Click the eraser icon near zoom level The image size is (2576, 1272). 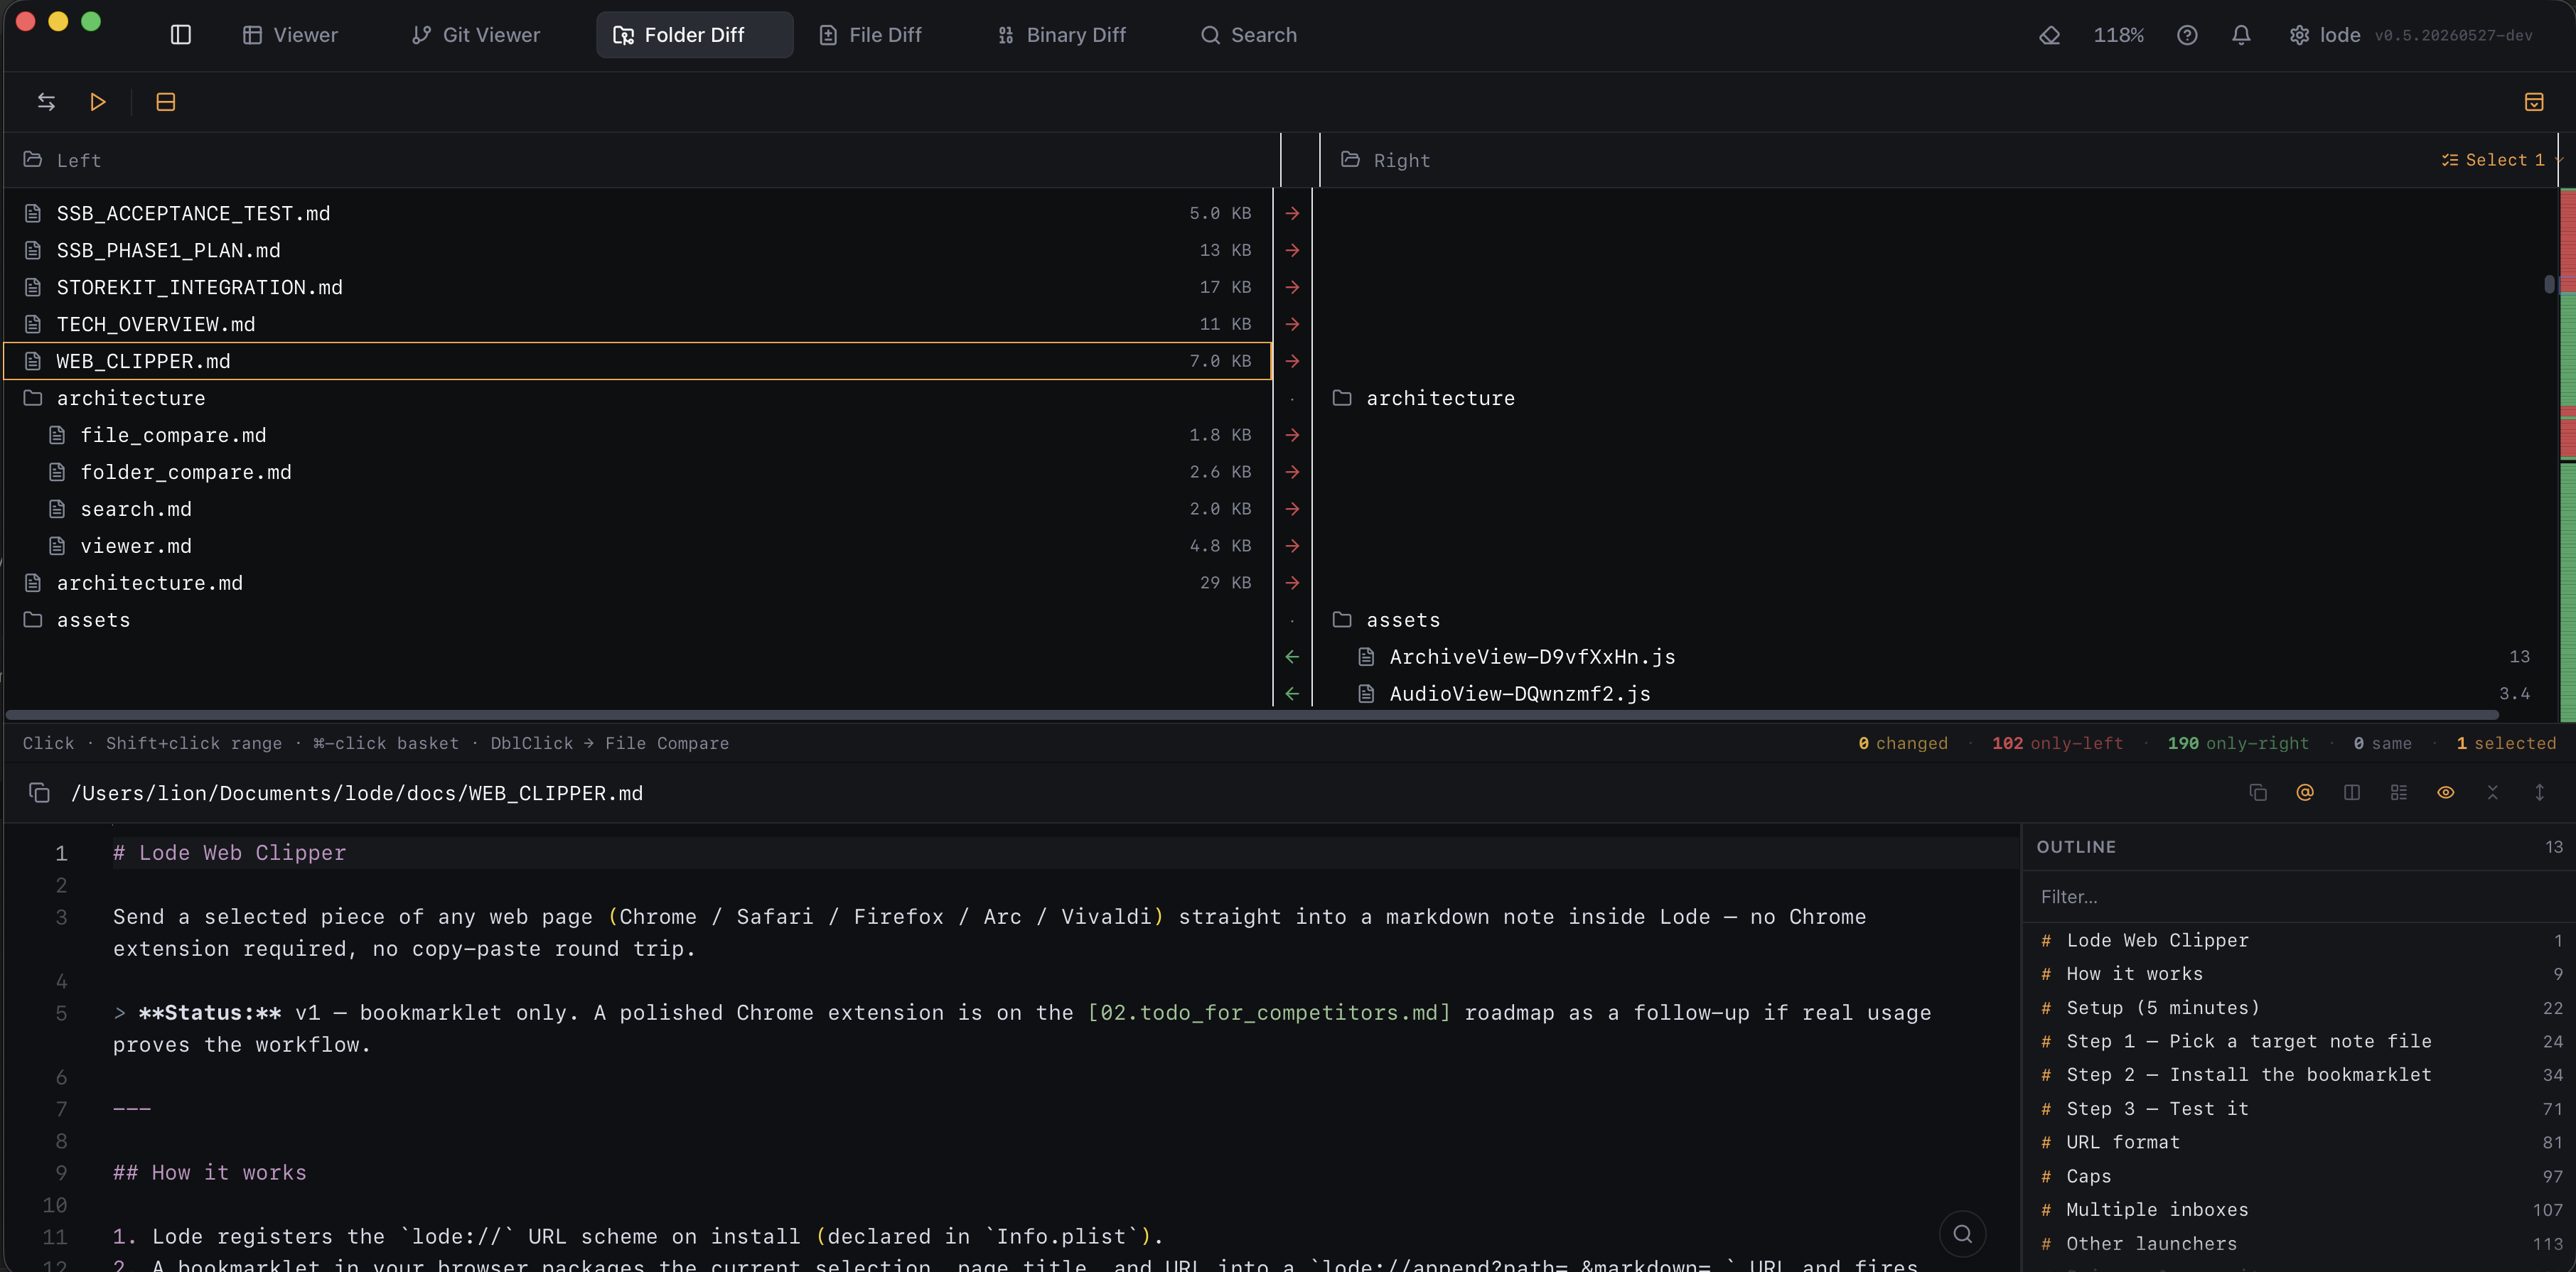[2050, 35]
